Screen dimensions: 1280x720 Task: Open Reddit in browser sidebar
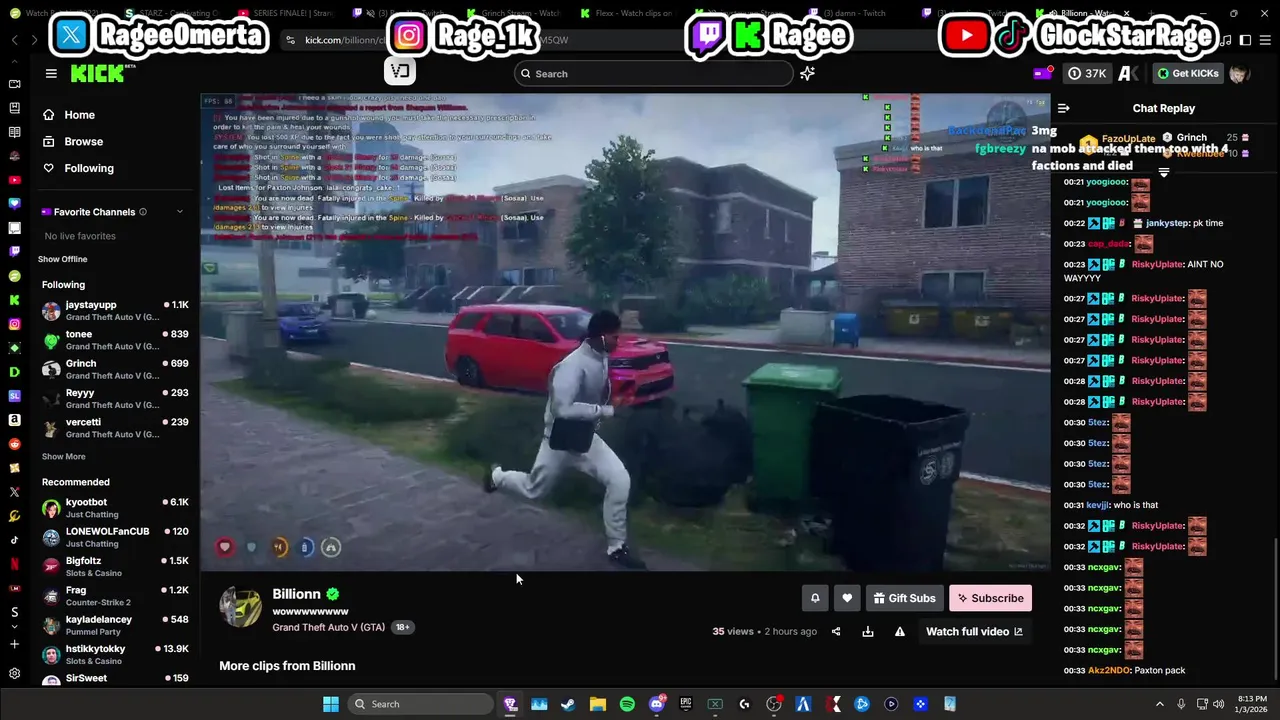14,444
